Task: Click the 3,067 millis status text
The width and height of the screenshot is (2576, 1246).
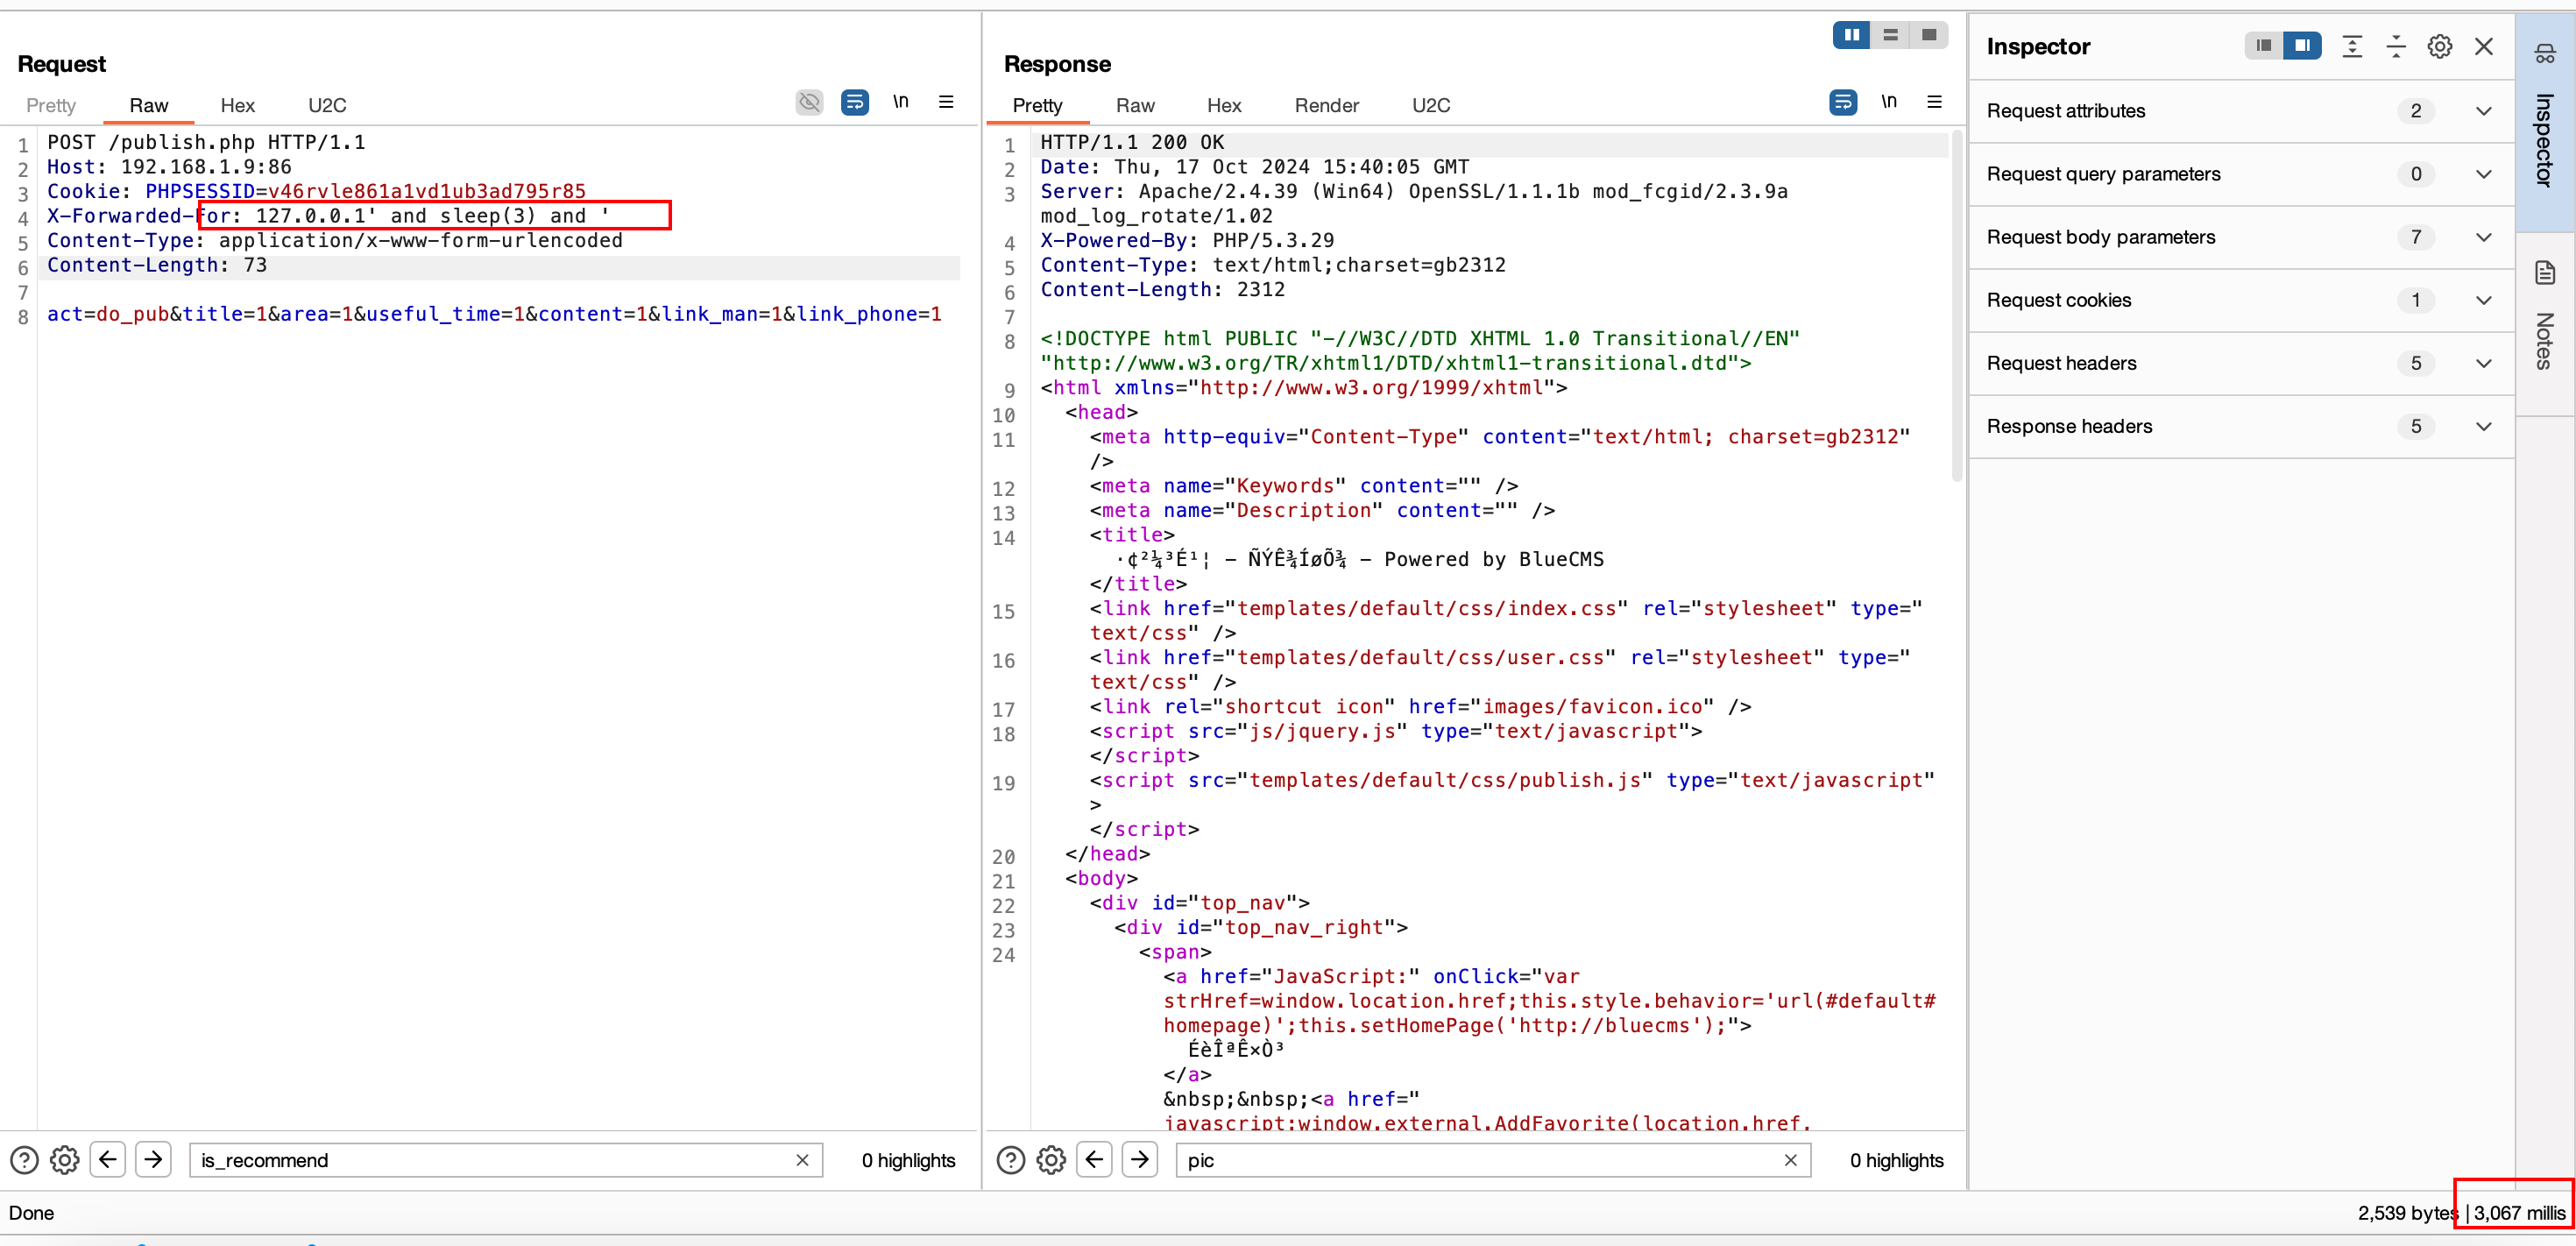Action: point(2519,1213)
